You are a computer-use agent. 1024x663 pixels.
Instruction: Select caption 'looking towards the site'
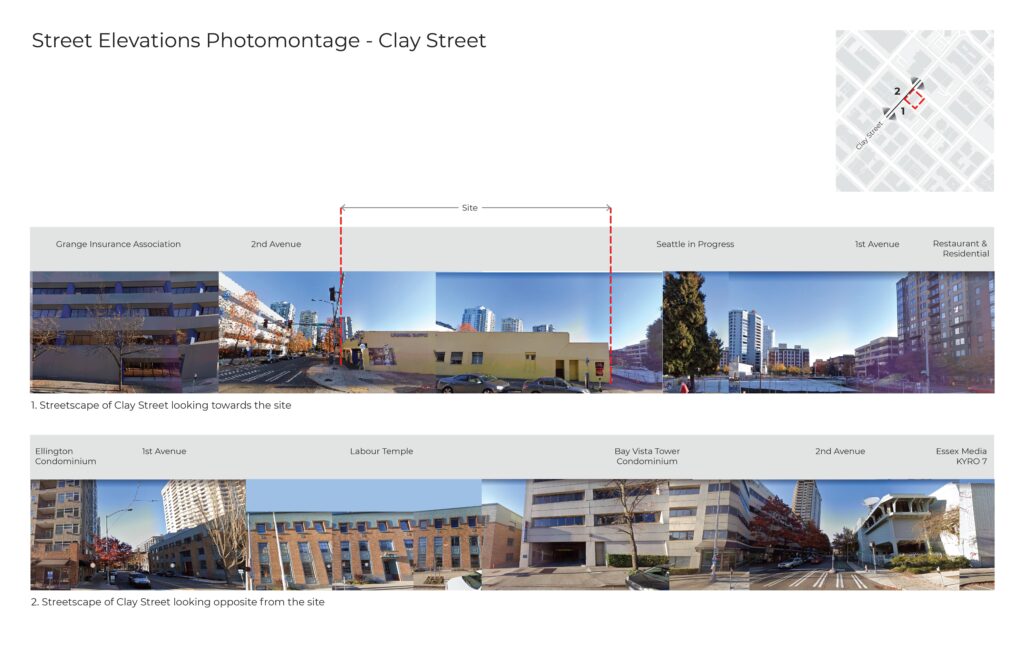pyautogui.click(x=161, y=405)
